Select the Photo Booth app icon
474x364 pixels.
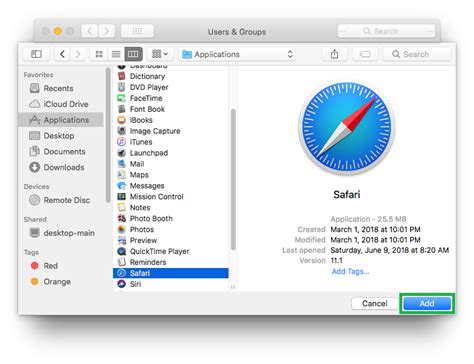(122, 218)
